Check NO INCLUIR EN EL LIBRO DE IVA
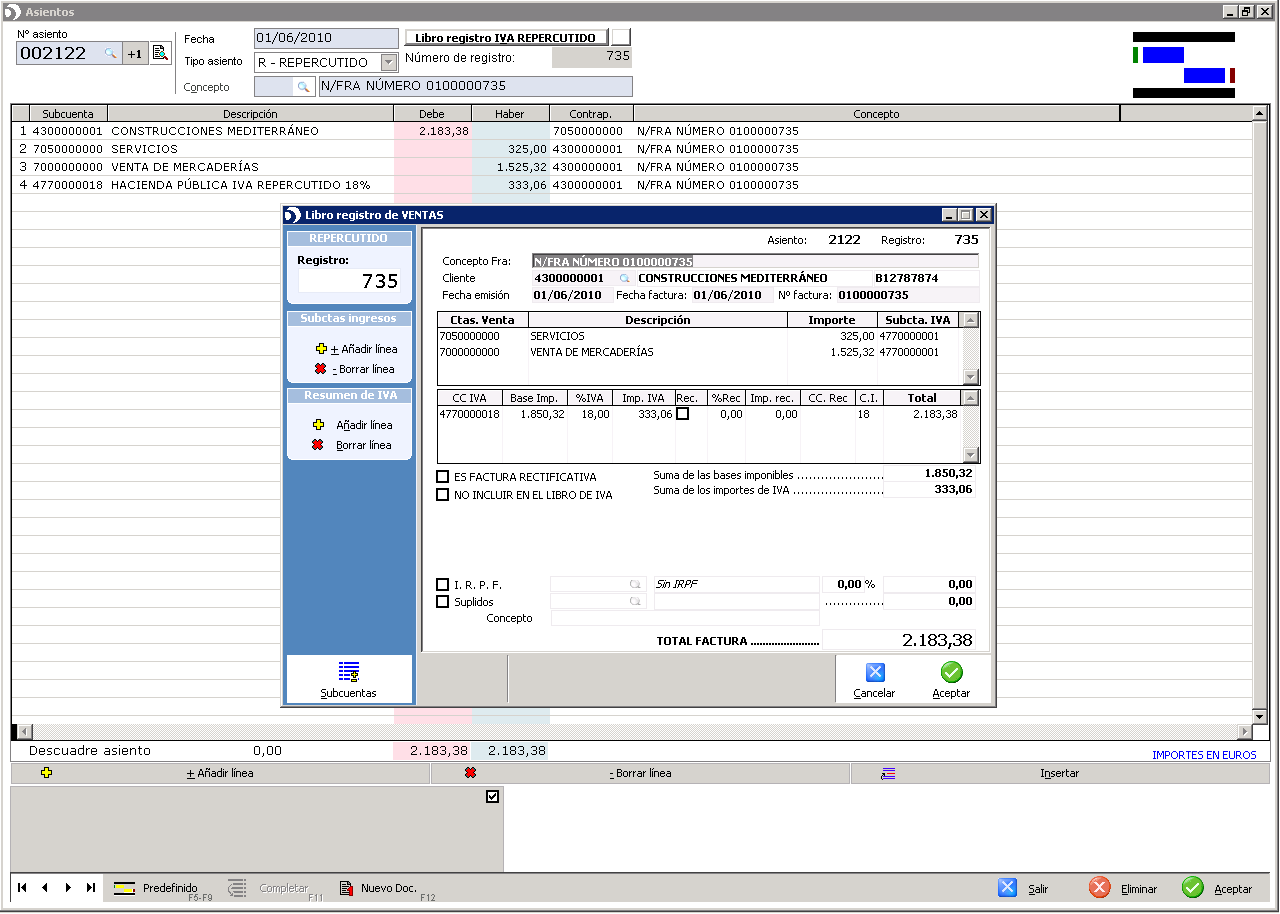The height and width of the screenshot is (914, 1280). coord(443,495)
